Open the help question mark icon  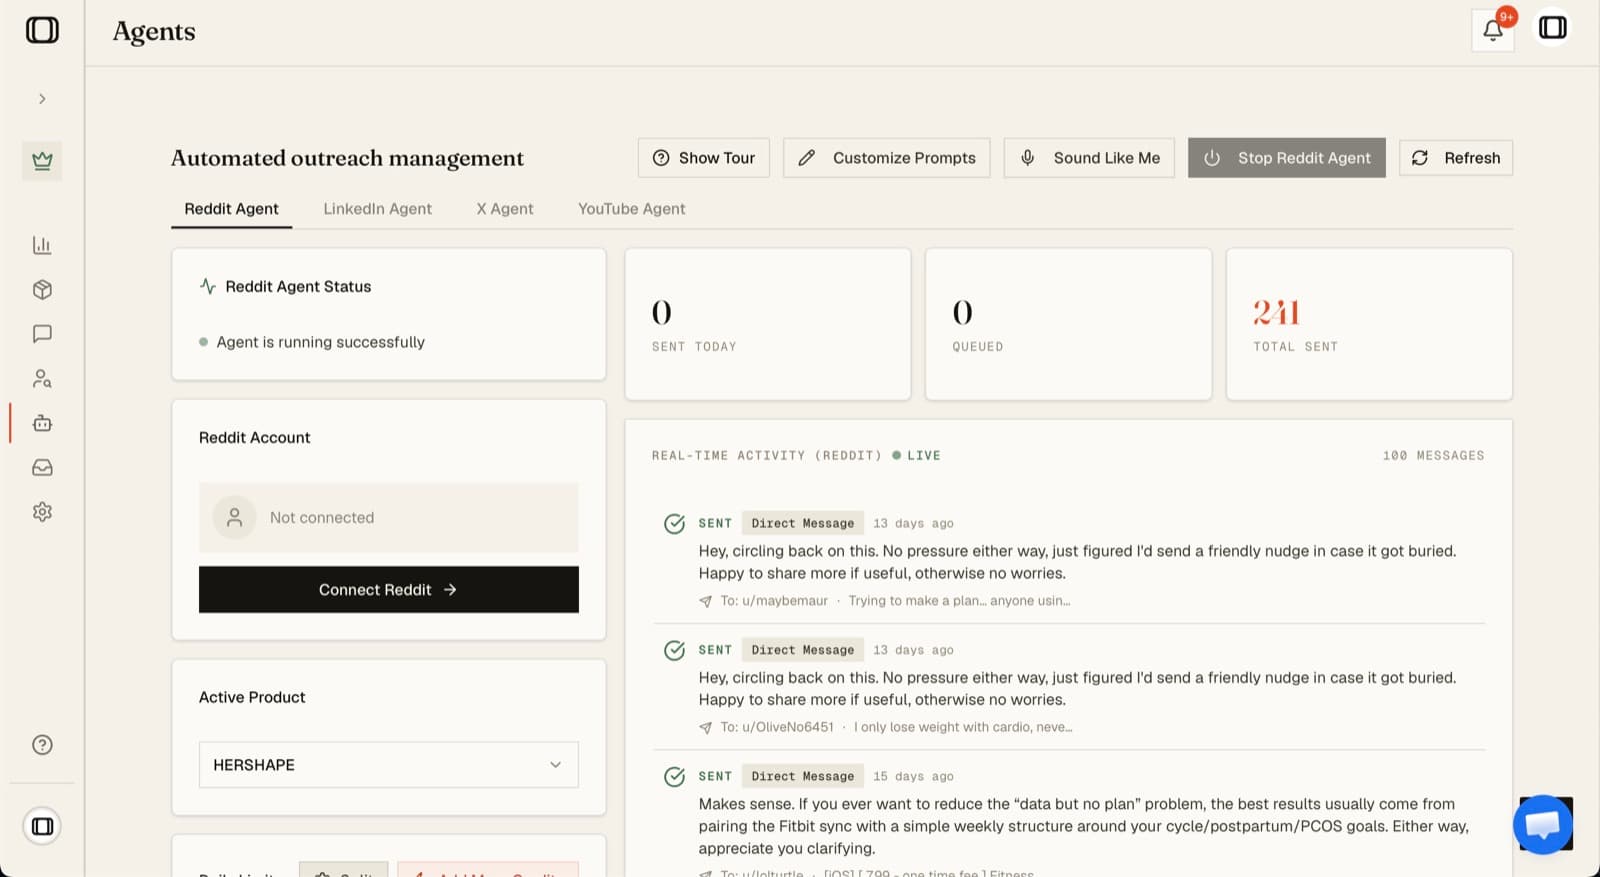[42, 745]
